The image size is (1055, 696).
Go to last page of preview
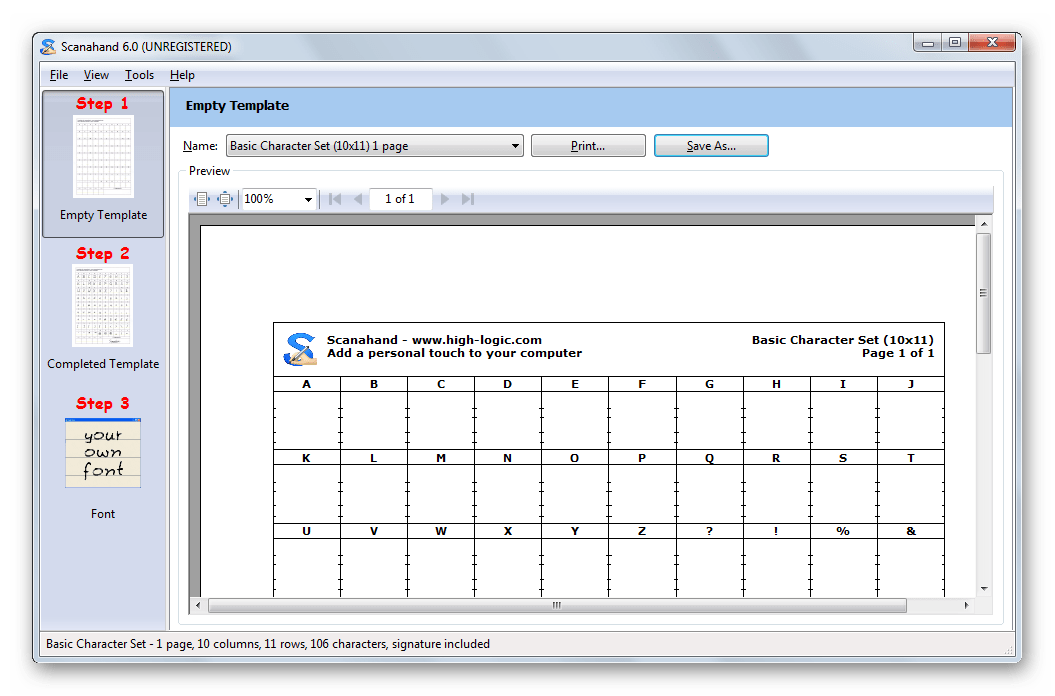[x=468, y=199]
